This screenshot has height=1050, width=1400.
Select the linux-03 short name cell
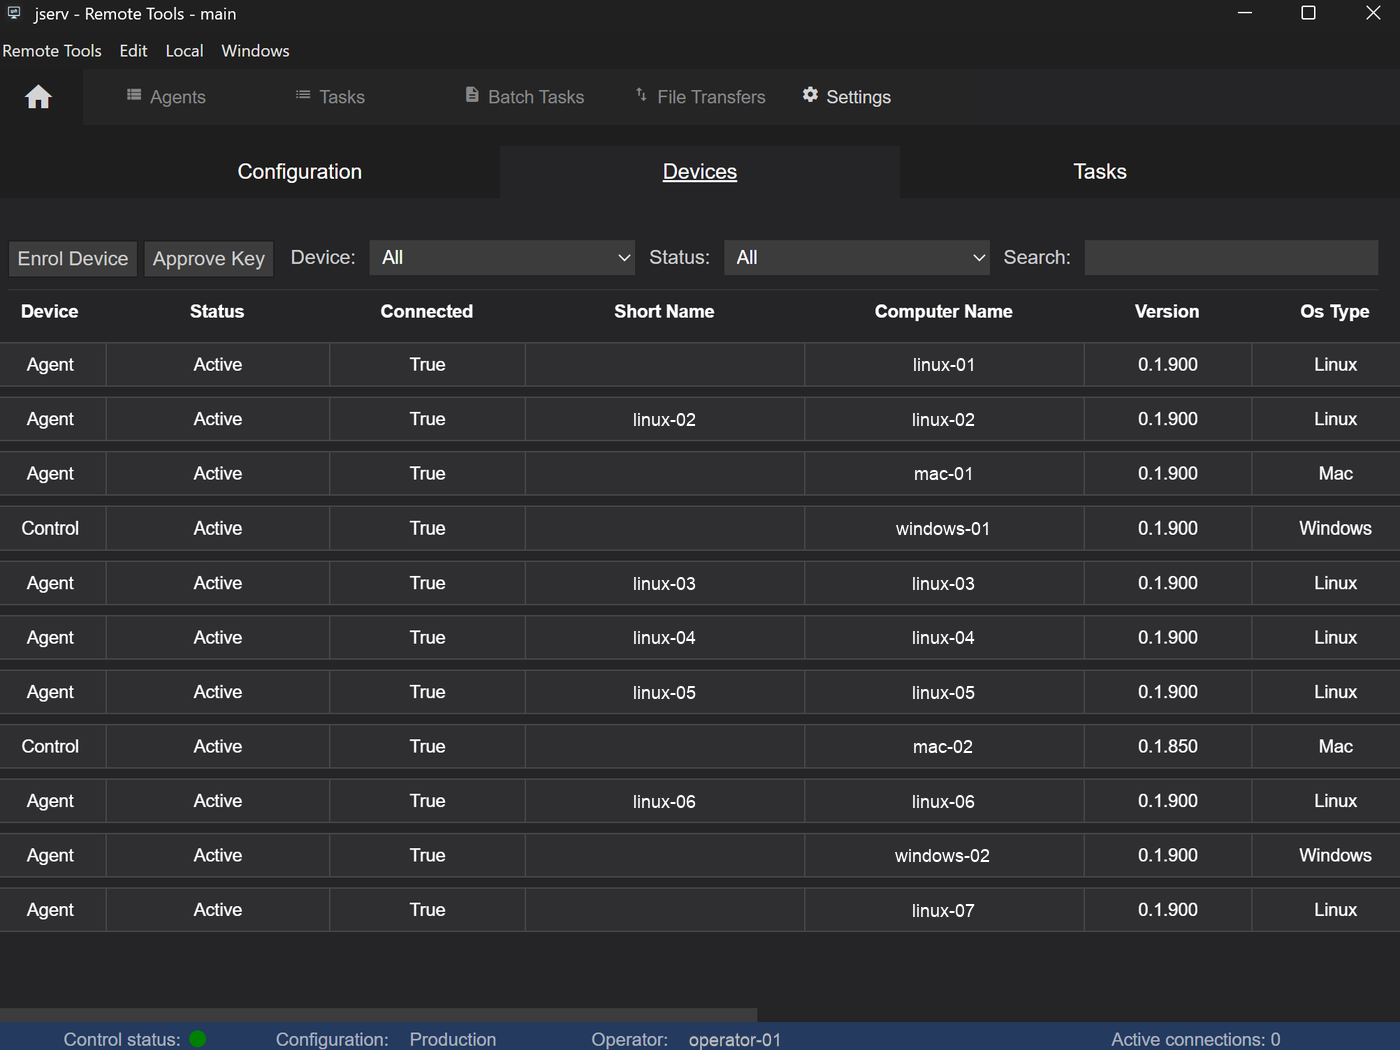tap(664, 583)
